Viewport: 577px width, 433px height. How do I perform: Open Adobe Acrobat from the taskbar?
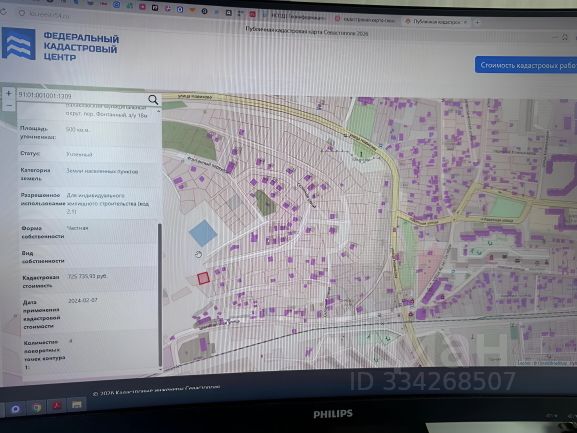tap(57, 406)
